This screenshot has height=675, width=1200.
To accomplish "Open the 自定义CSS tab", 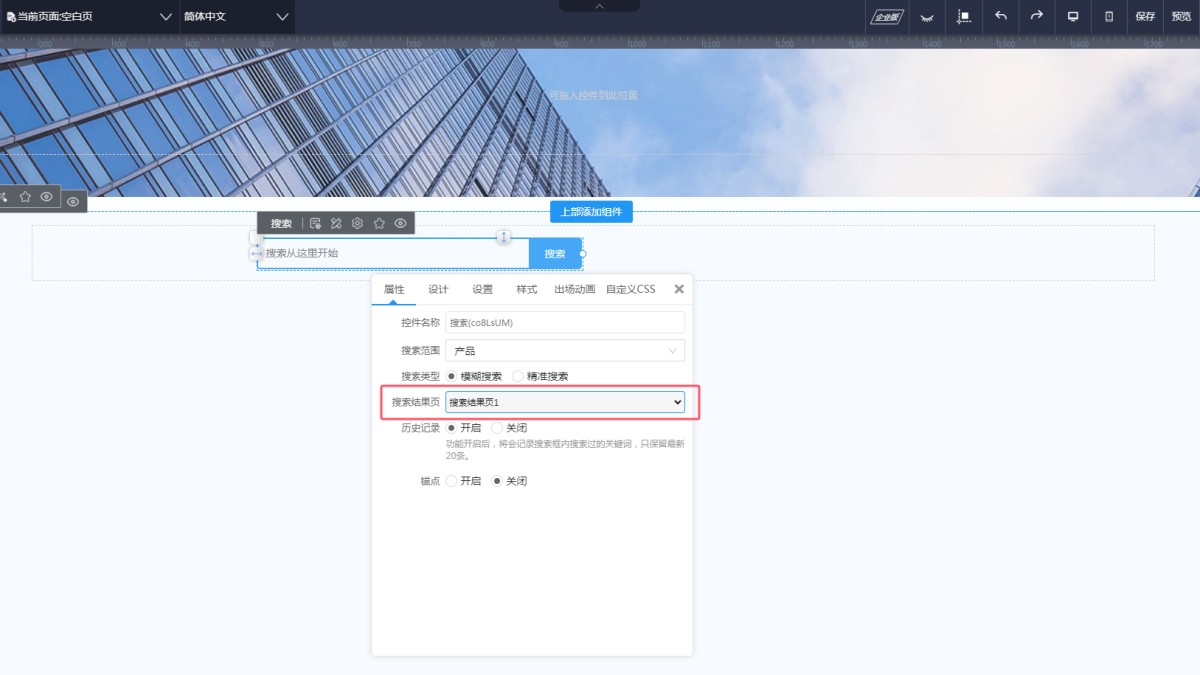I will tap(630, 289).
